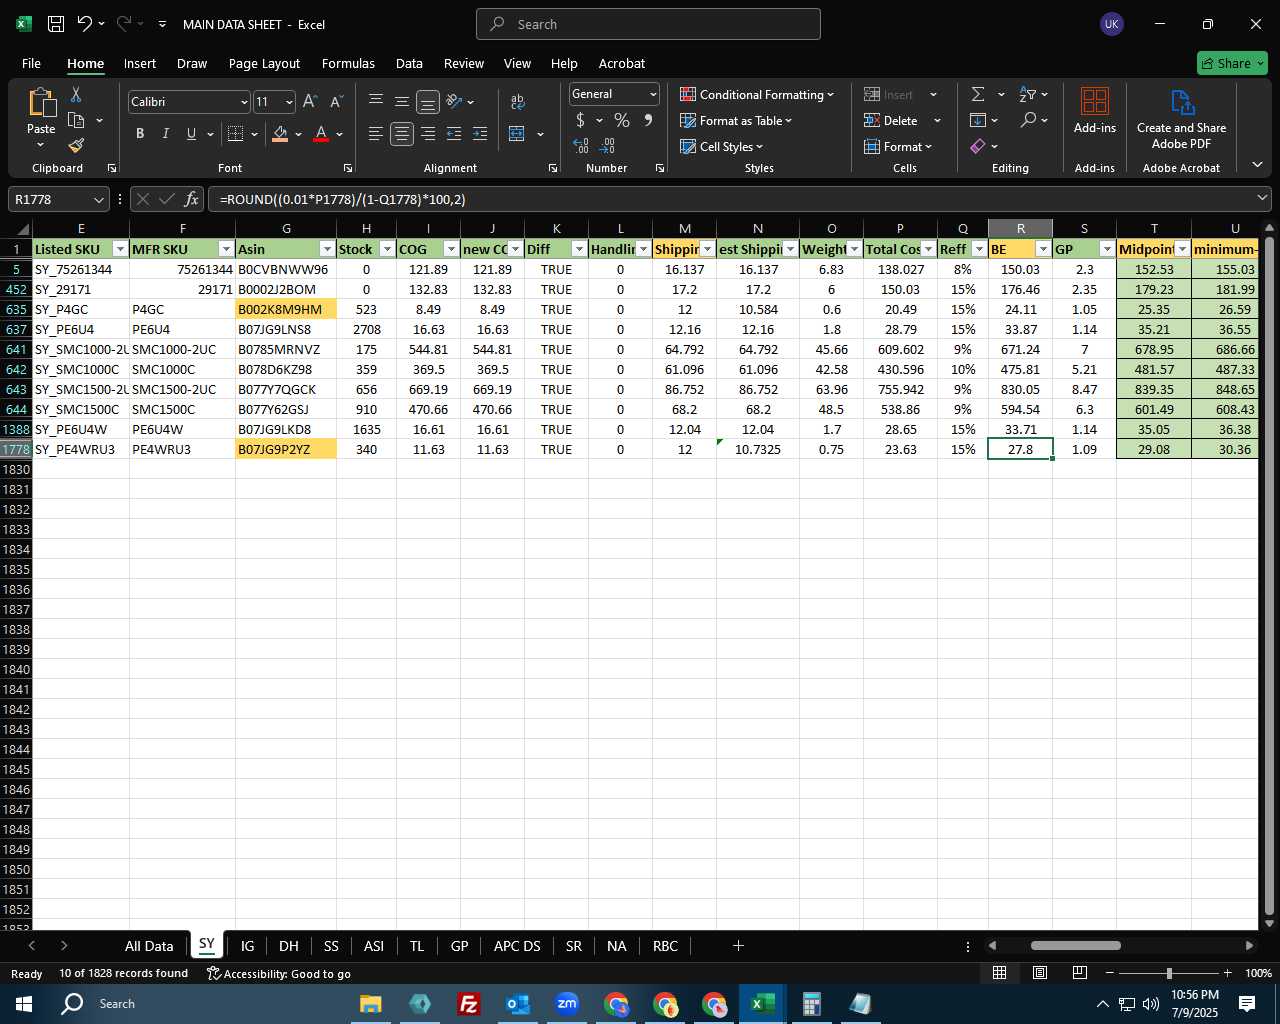Click Create and Share Adobe PDF
Viewport: 1280px width, 1024px height.
(1181, 119)
